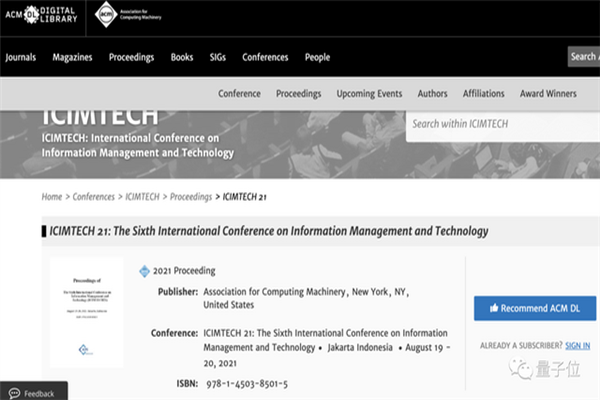
Task: Click Jakarta Indonesia location text
Action: (x=360, y=348)
